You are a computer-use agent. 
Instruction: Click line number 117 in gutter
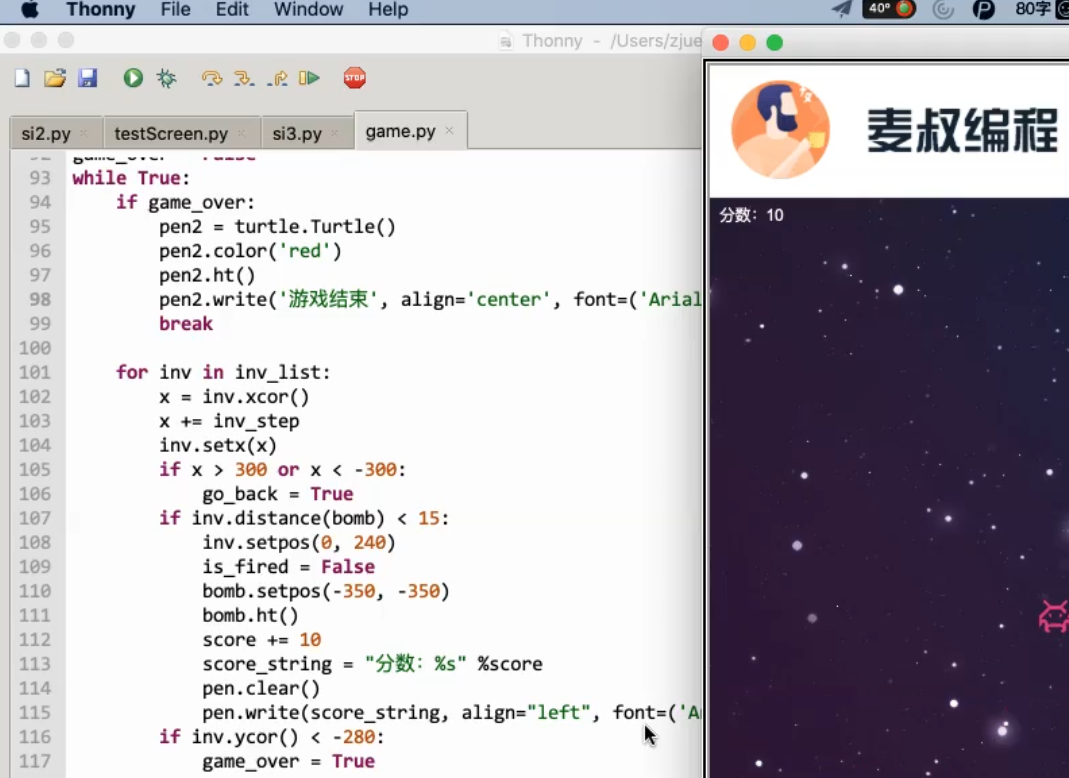35,762
